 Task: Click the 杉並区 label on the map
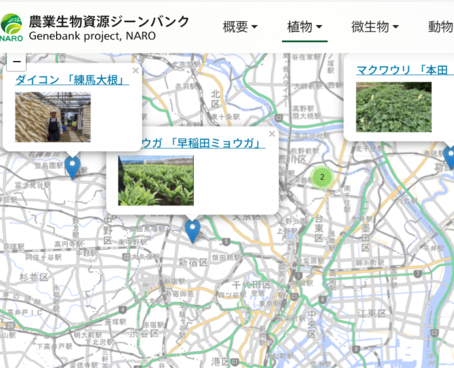(x=34, y=277)
